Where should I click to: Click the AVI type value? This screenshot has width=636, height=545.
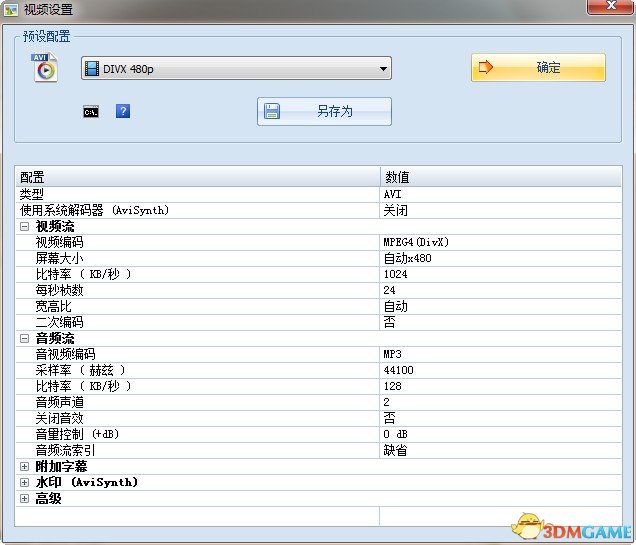click(392, 194)
